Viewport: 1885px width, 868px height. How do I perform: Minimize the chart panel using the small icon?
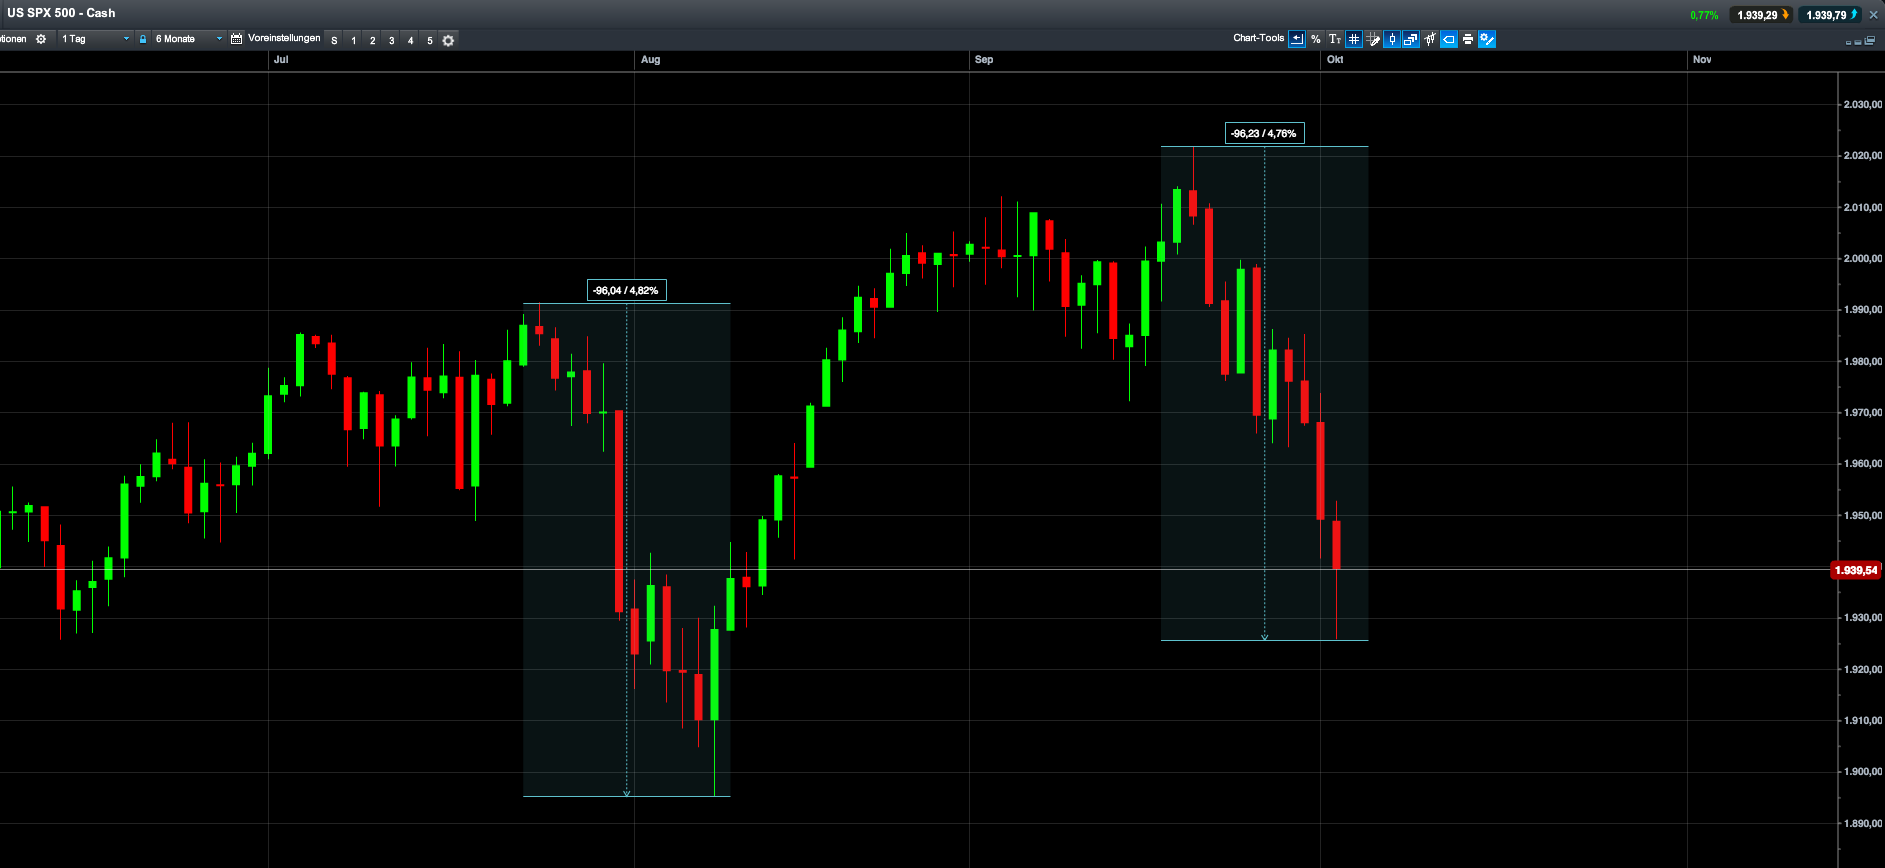1848,42
